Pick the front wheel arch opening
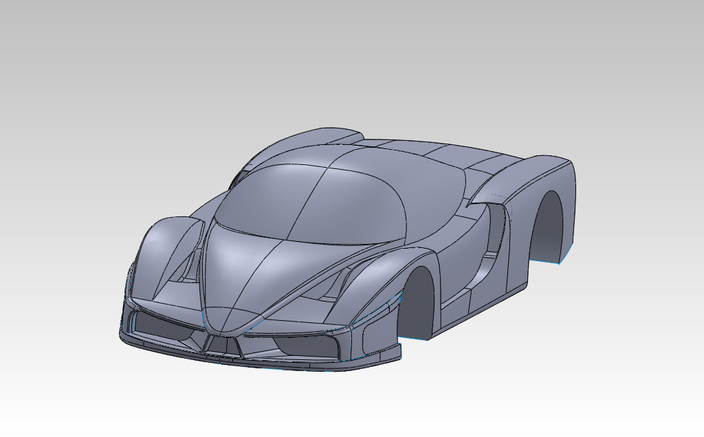 coord(418,303)
